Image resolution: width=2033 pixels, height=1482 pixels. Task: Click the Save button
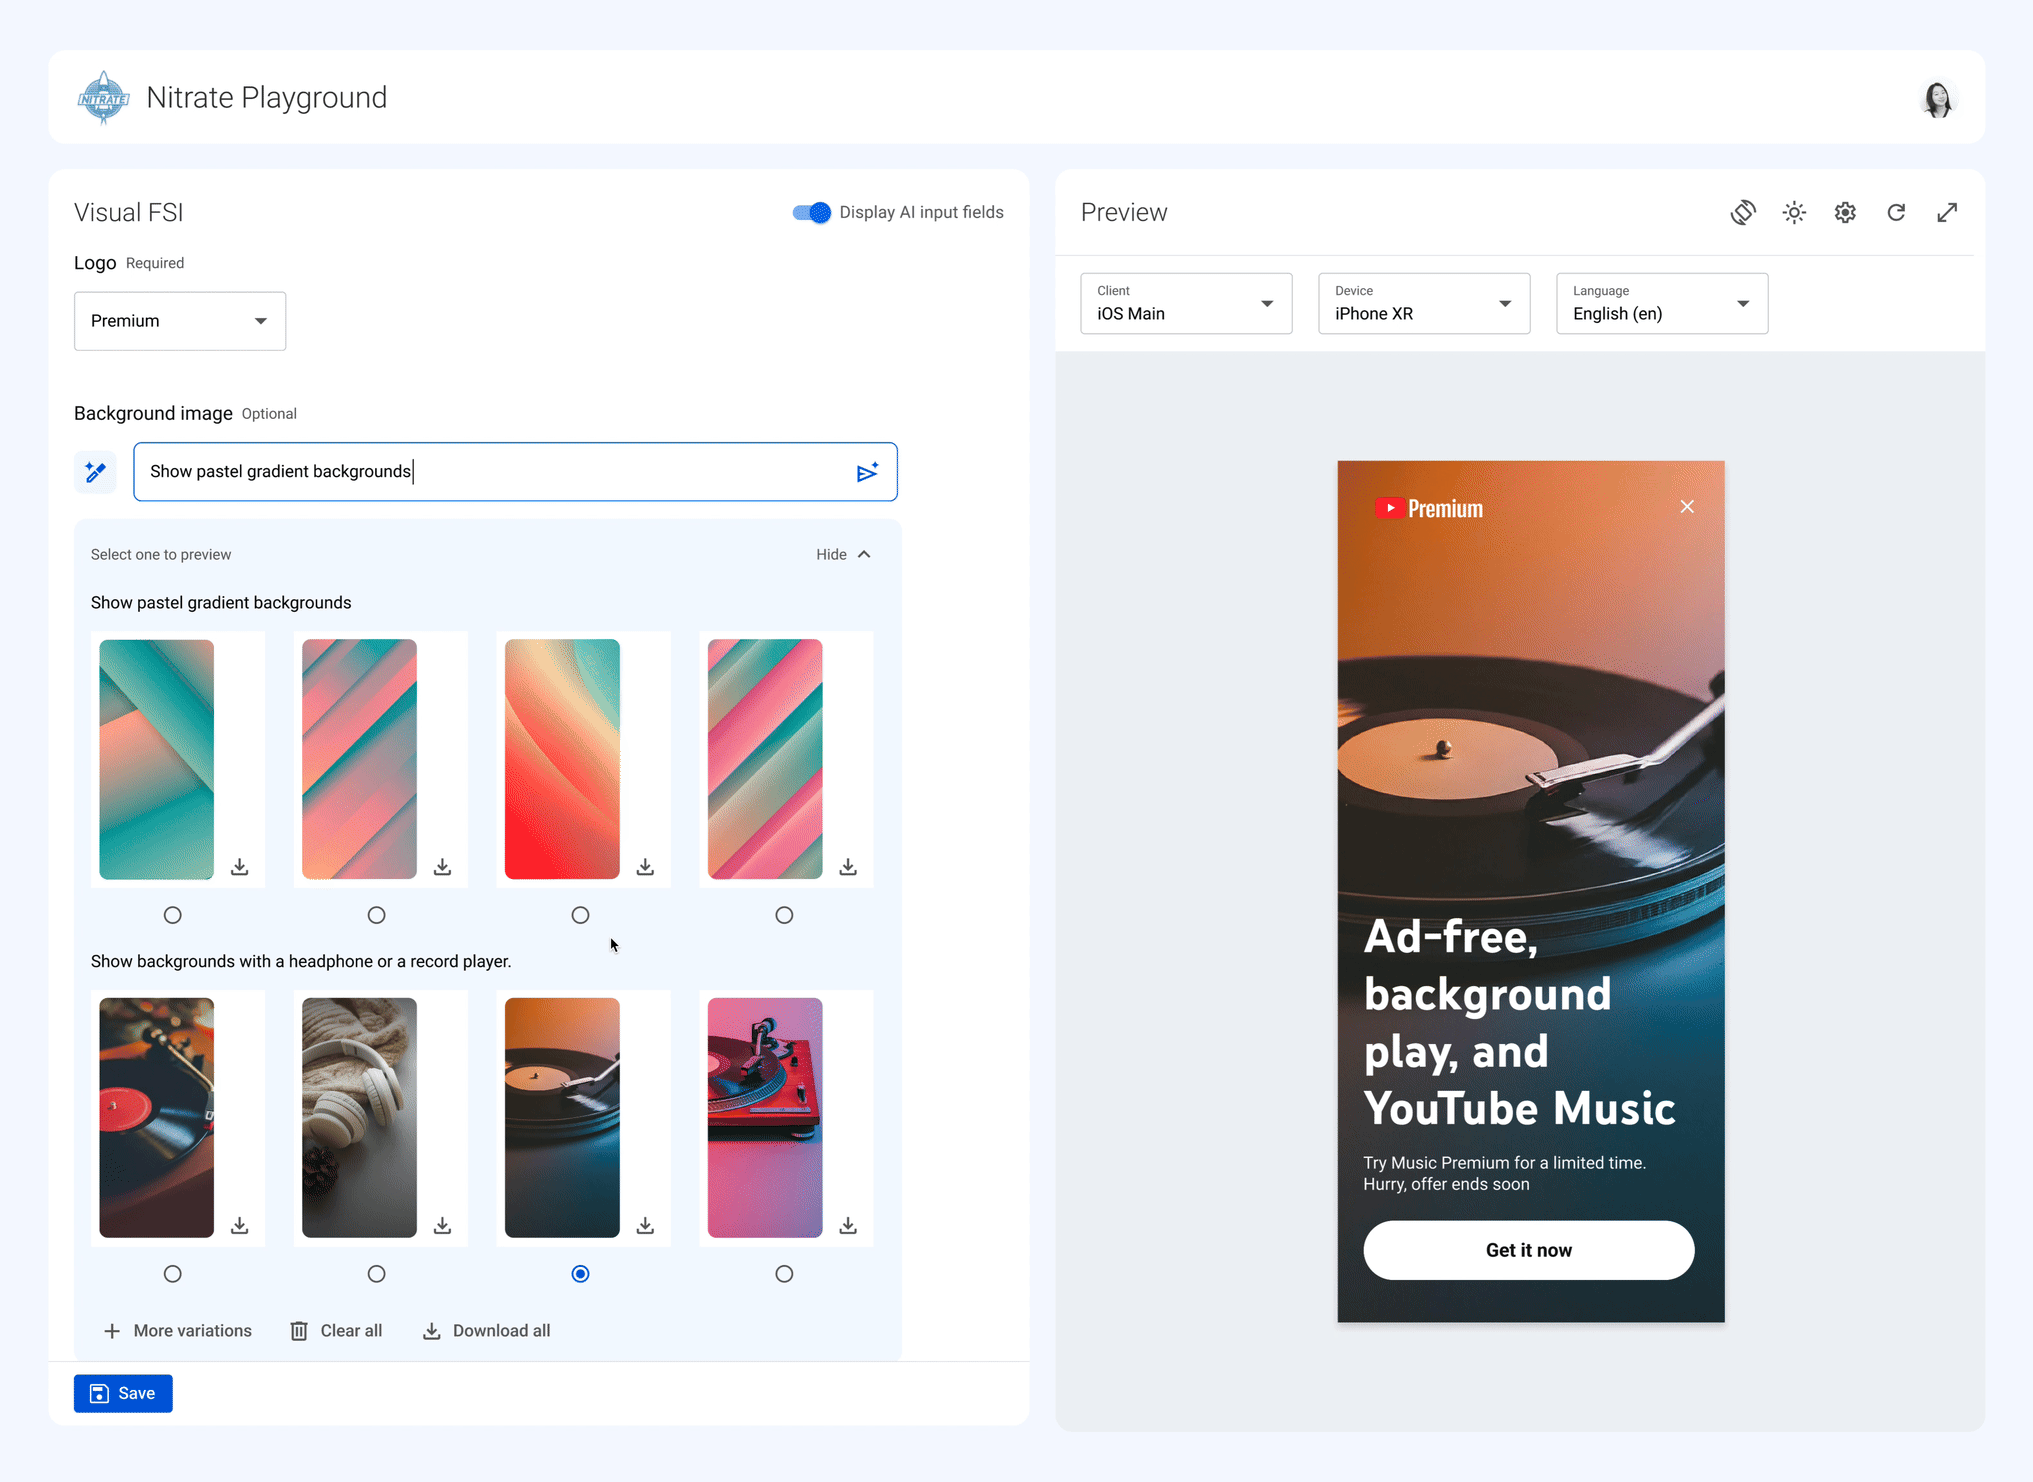(x=123, y=1393)
